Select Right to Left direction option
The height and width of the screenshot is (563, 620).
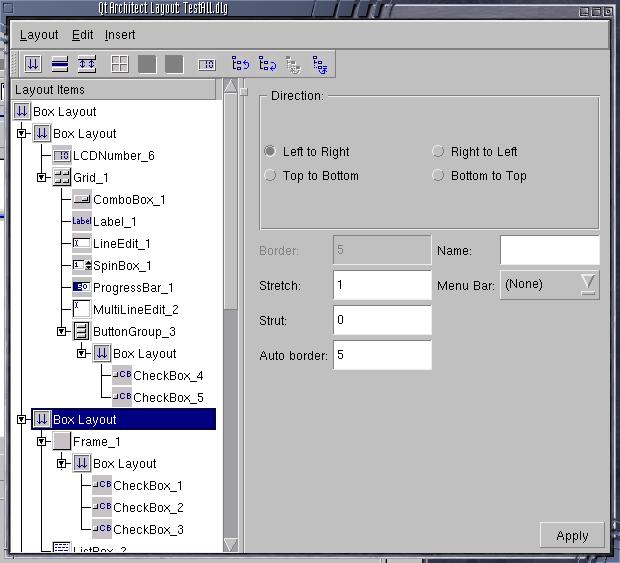pyautogui.click(x=438, y=152)
